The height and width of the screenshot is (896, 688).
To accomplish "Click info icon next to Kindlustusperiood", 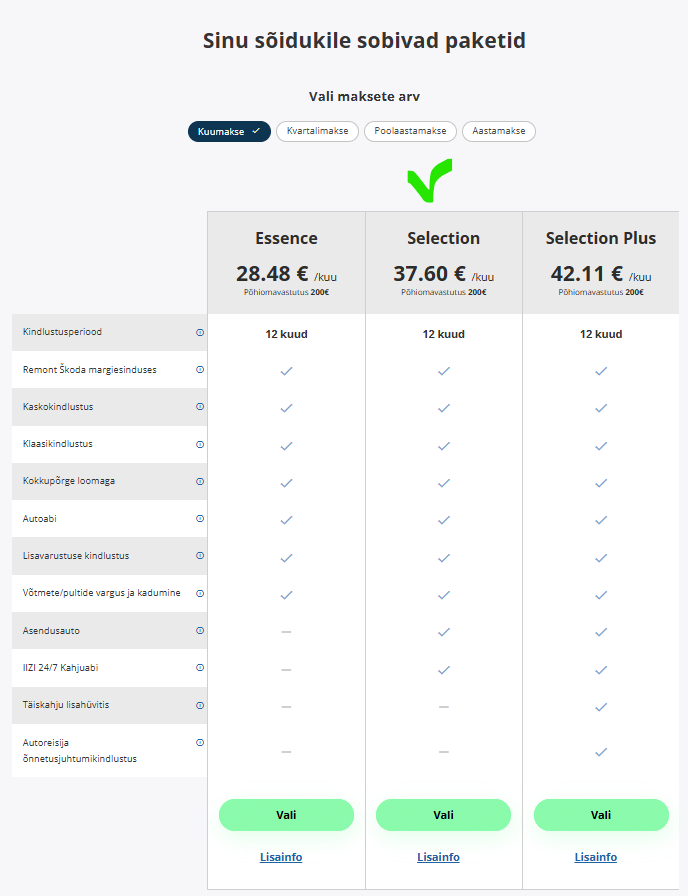I will [x=200, y=332].
